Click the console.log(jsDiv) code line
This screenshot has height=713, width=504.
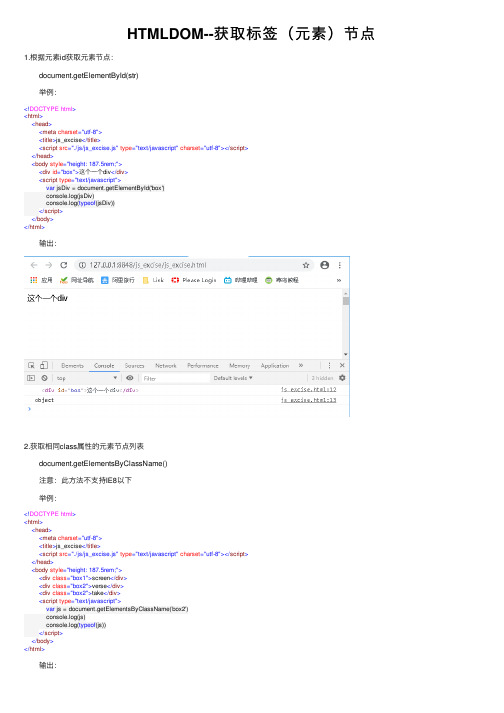[x=70, y=196]
